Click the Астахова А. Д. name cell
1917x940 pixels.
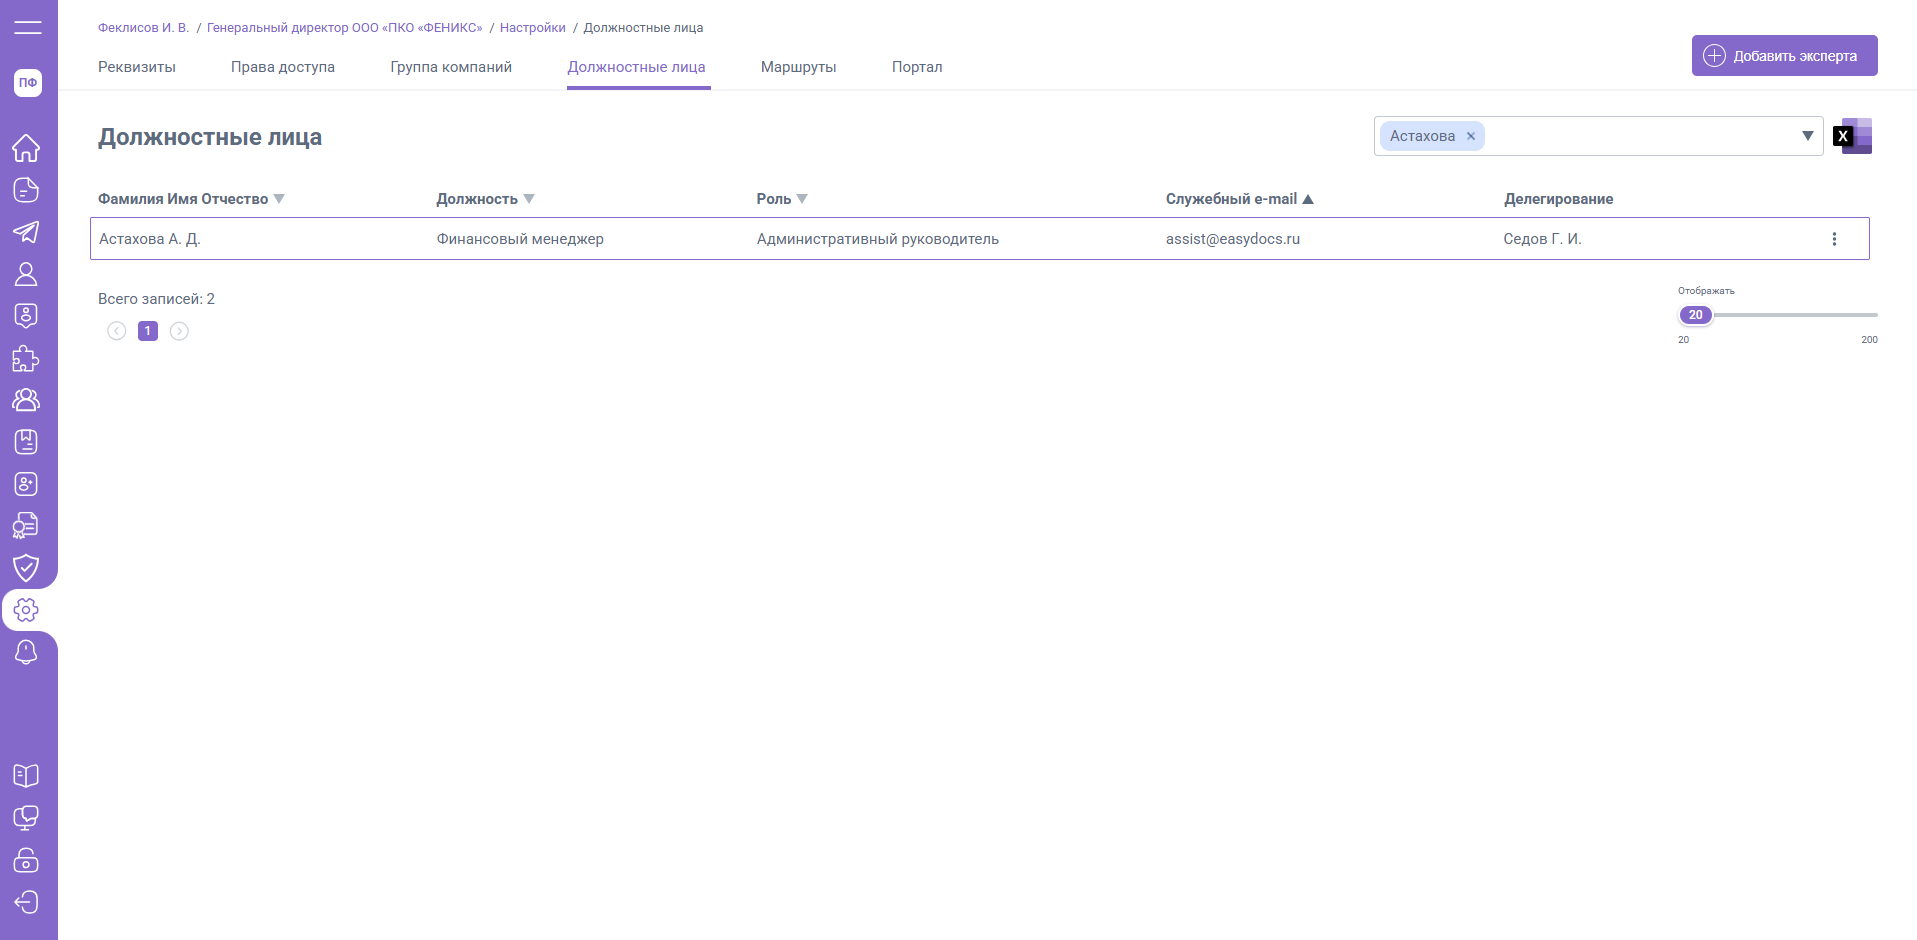(x=150, y=239)
